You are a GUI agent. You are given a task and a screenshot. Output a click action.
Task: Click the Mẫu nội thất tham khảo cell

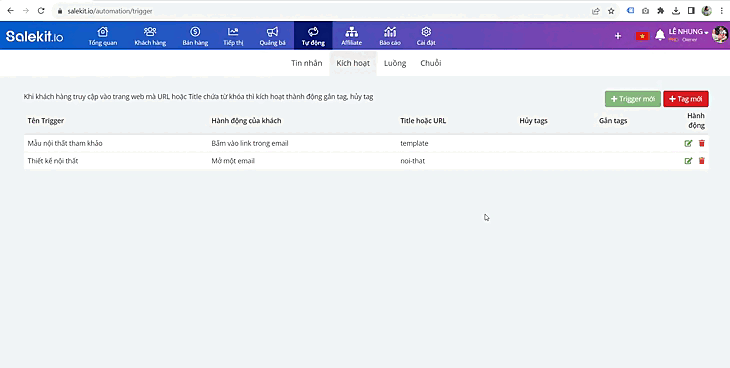pos(65,143)
